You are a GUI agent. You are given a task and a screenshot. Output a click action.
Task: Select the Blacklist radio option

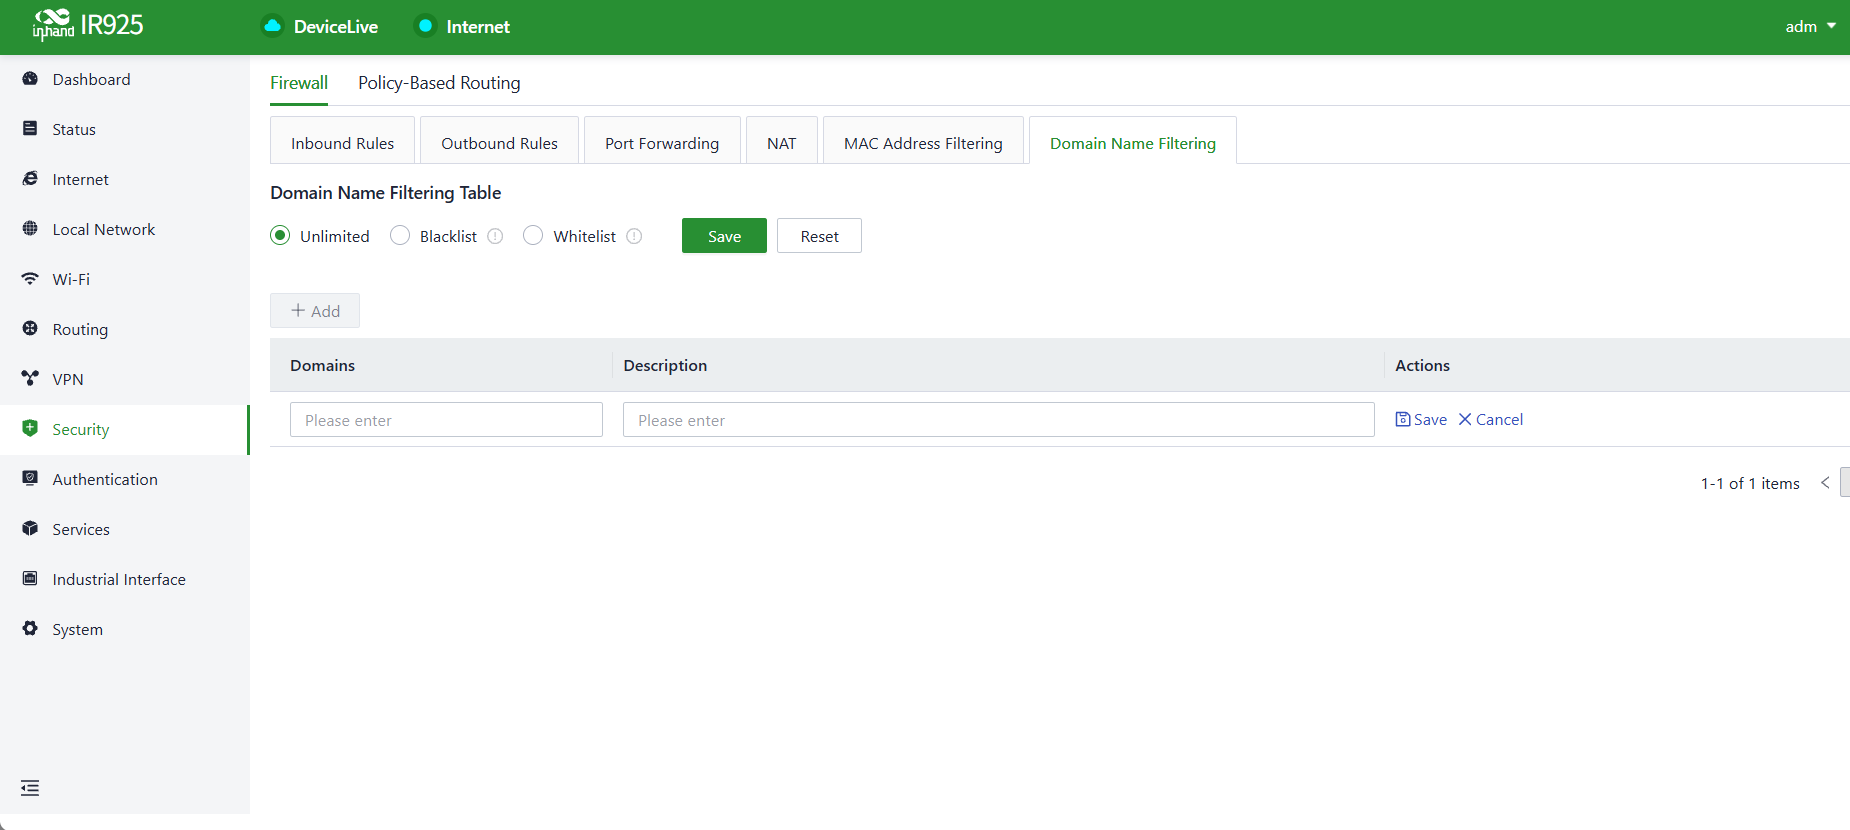pos(400,235)
